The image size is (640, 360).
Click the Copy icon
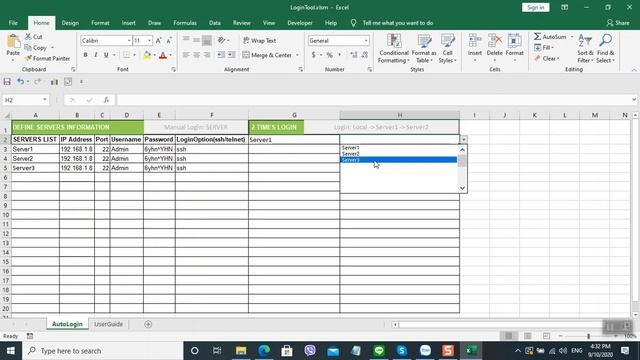coord(28,48)
